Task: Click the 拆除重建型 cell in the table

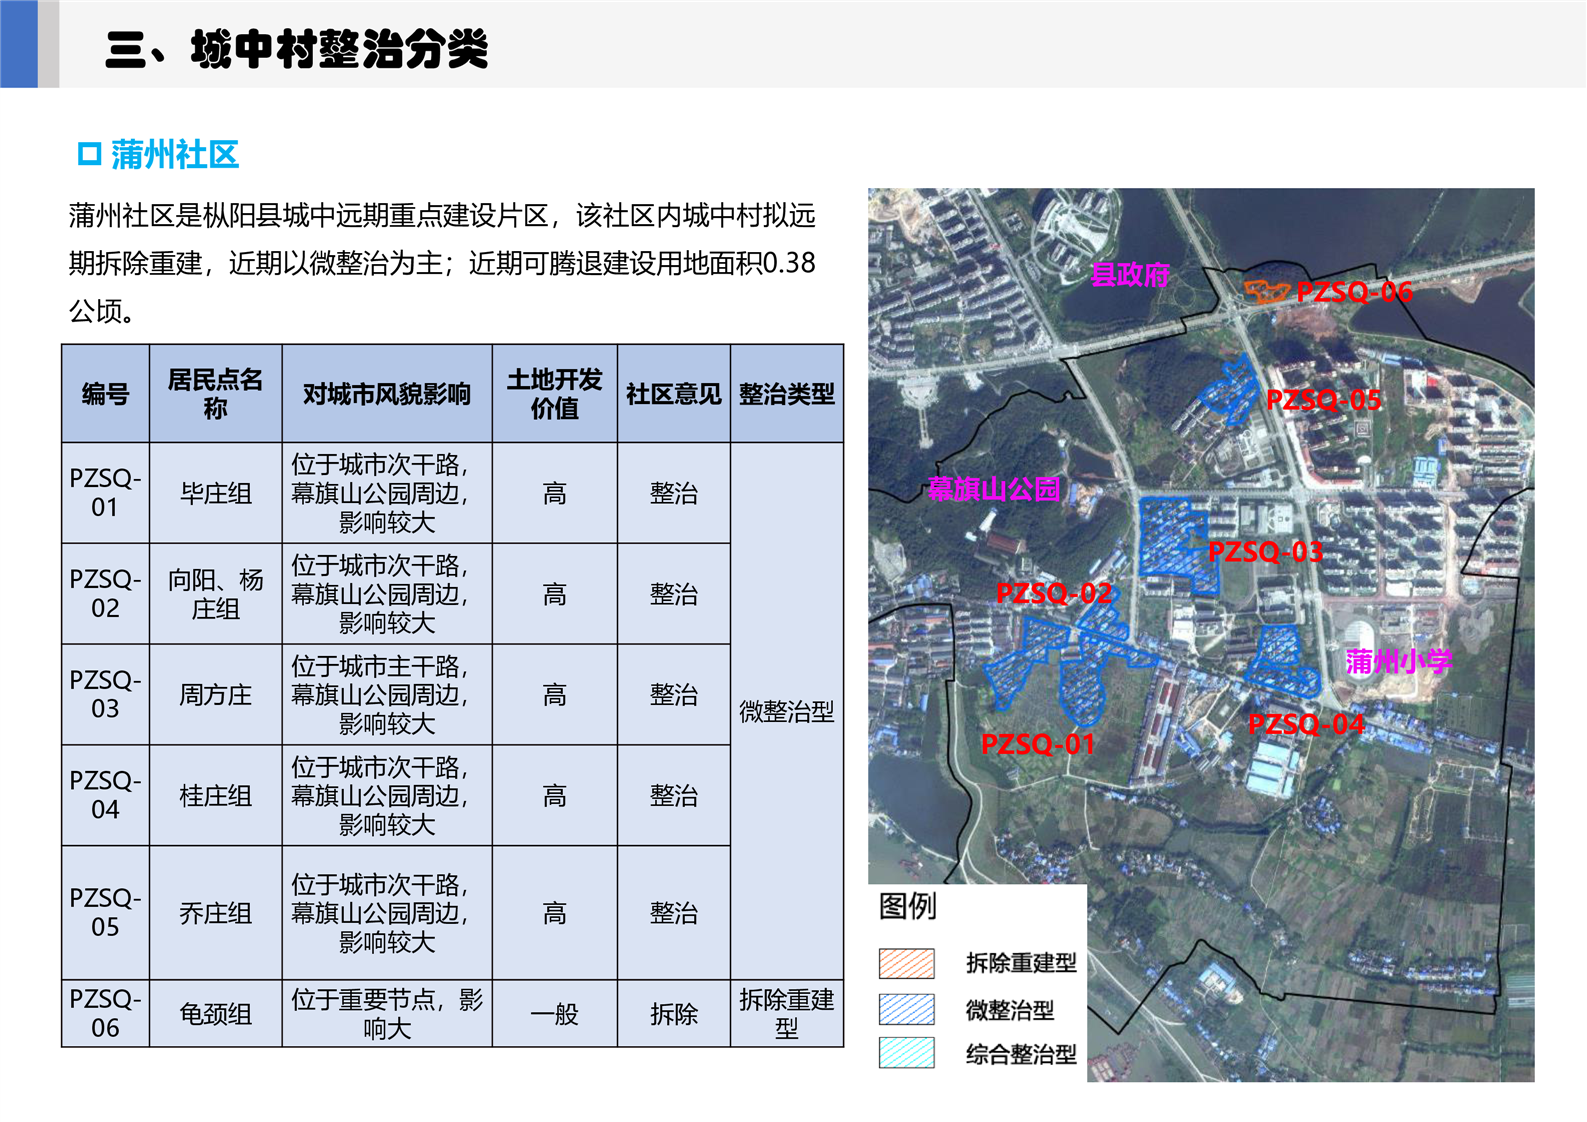Action: coord(787,1014)
